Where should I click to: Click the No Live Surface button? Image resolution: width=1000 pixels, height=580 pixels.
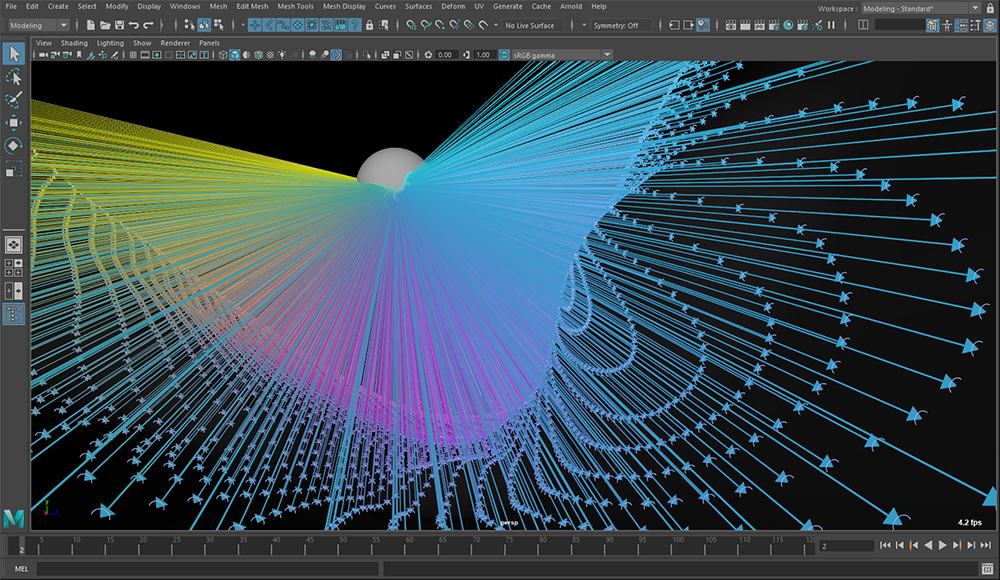pos(530,25)
